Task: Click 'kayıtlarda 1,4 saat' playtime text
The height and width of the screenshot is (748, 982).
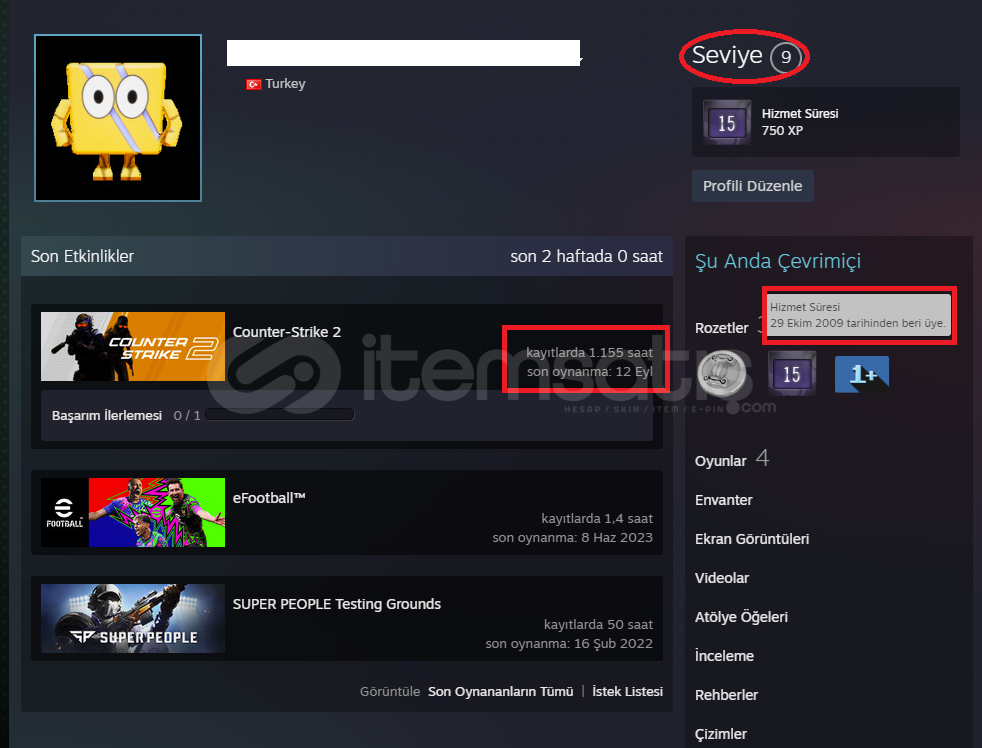Action: pos(597,519)
